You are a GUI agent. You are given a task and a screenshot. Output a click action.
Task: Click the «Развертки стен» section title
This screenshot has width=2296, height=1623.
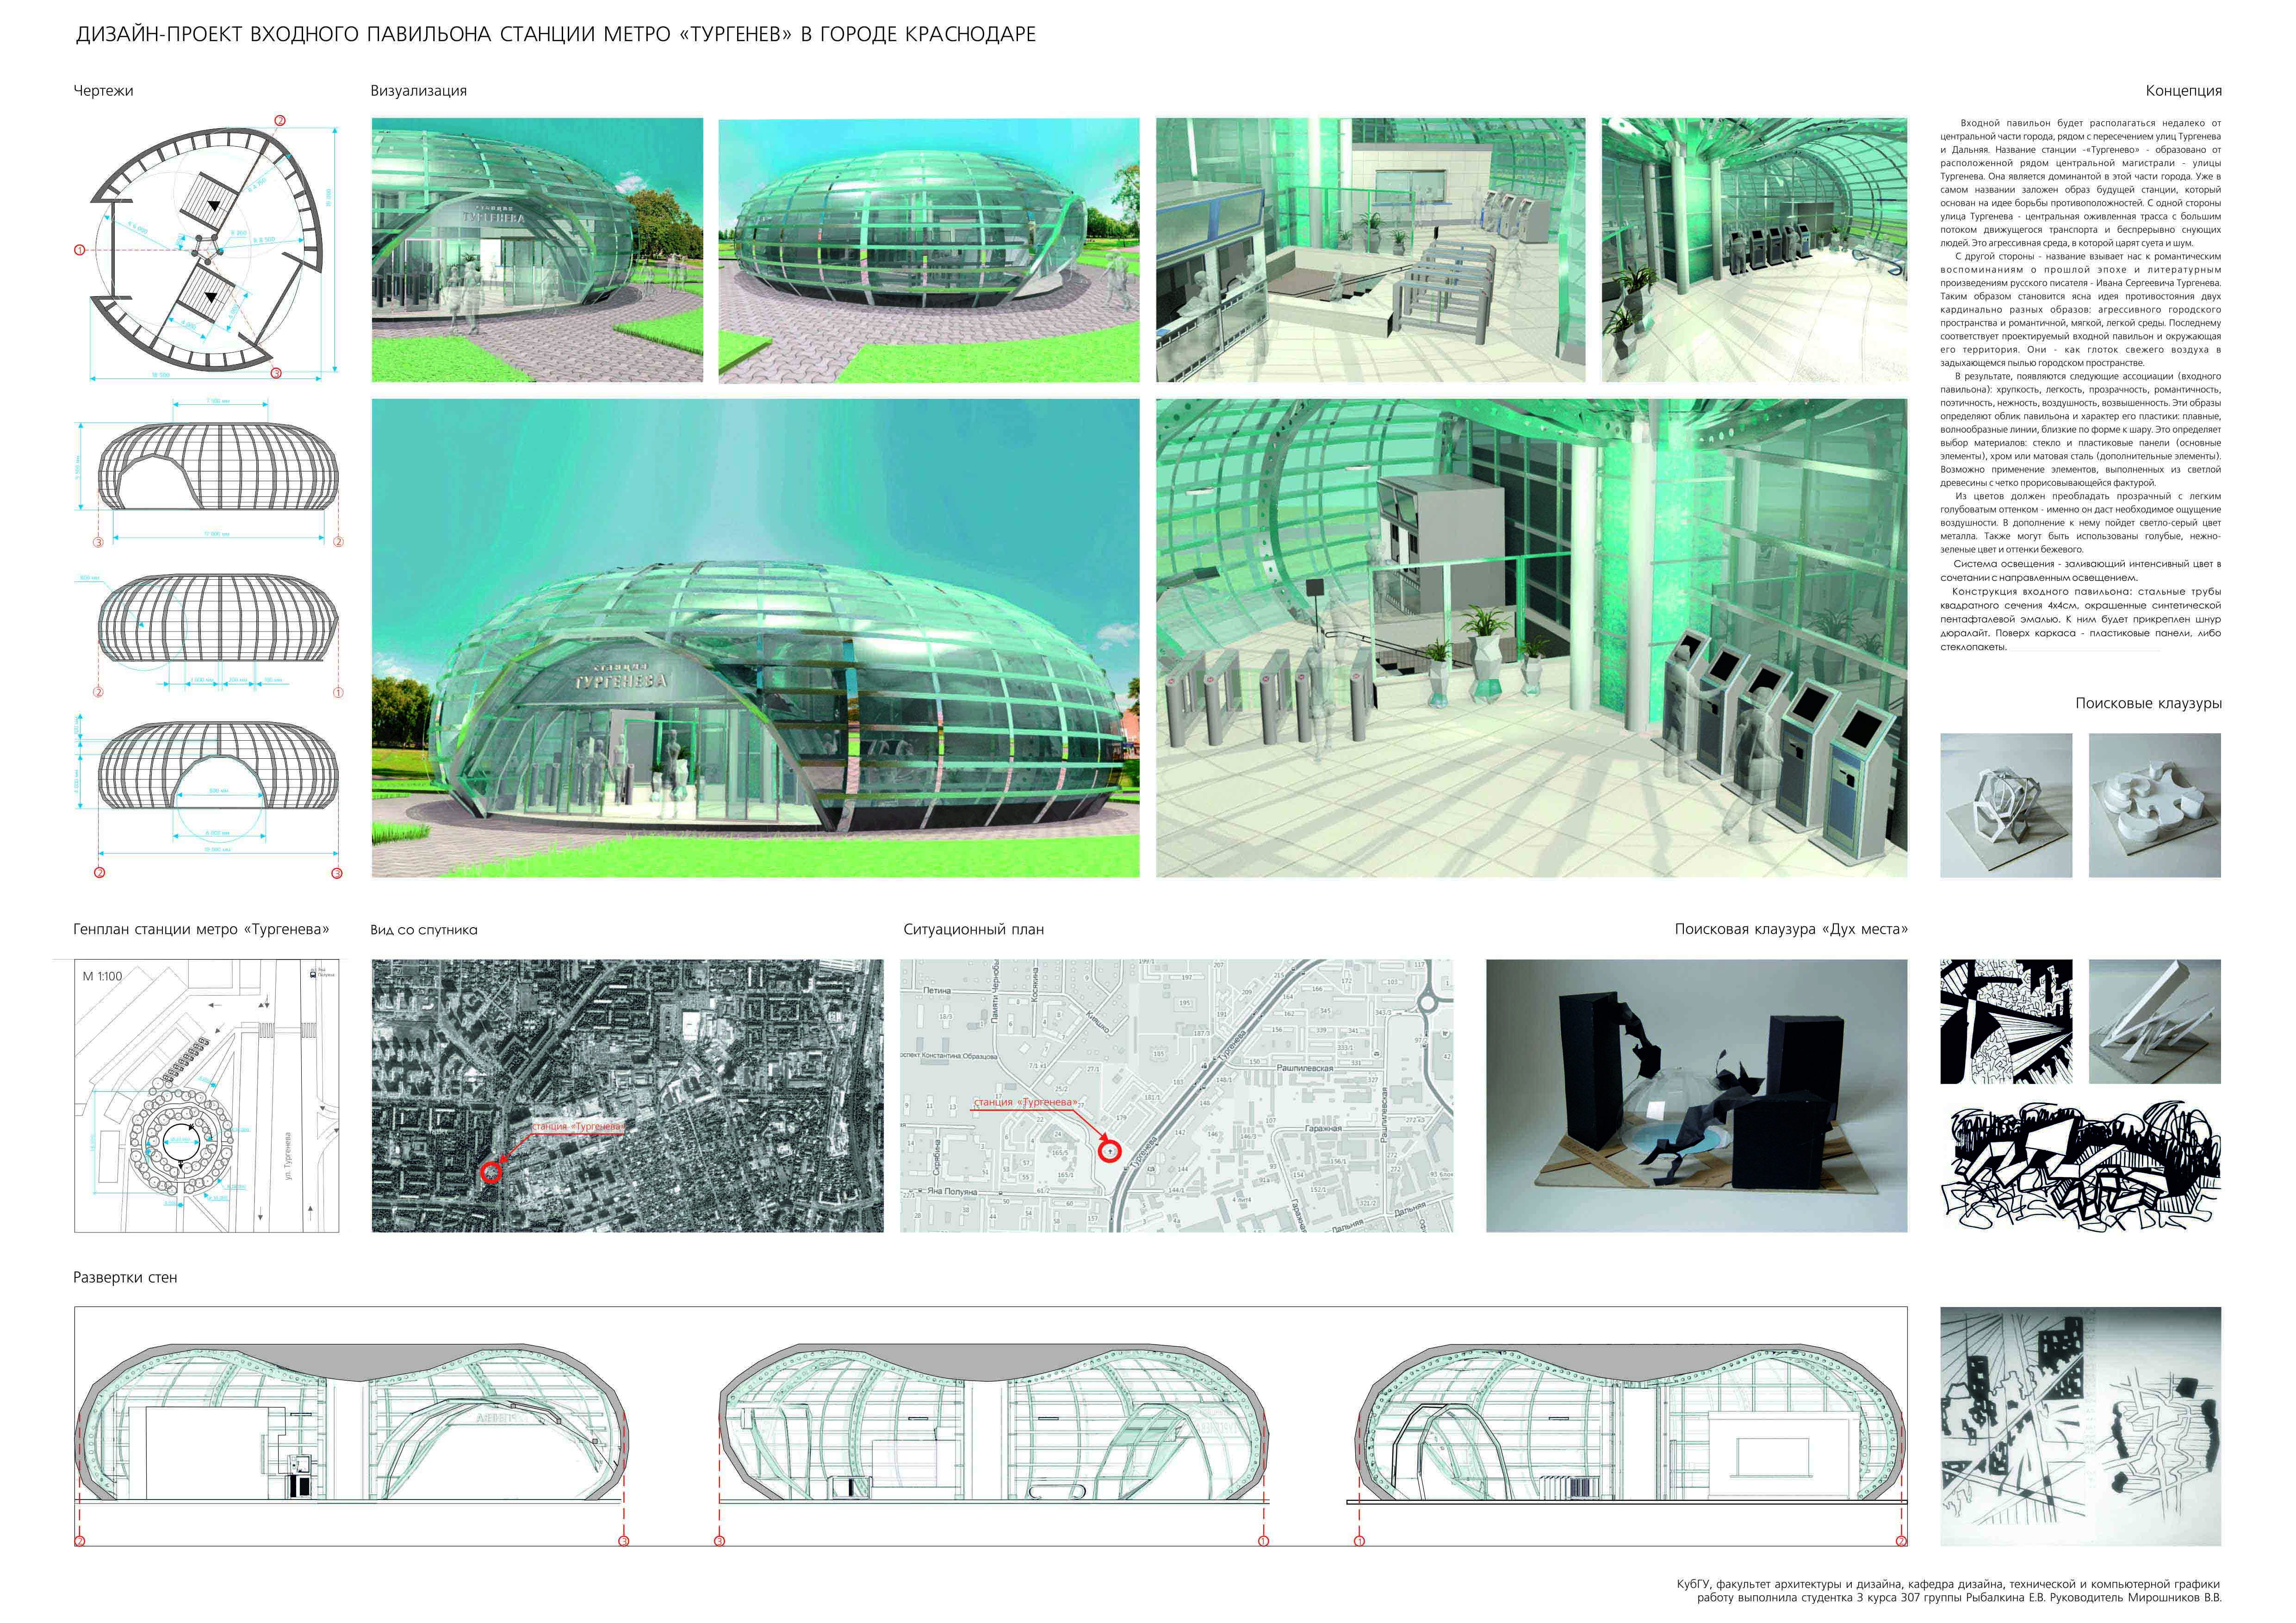point(125,1277)
